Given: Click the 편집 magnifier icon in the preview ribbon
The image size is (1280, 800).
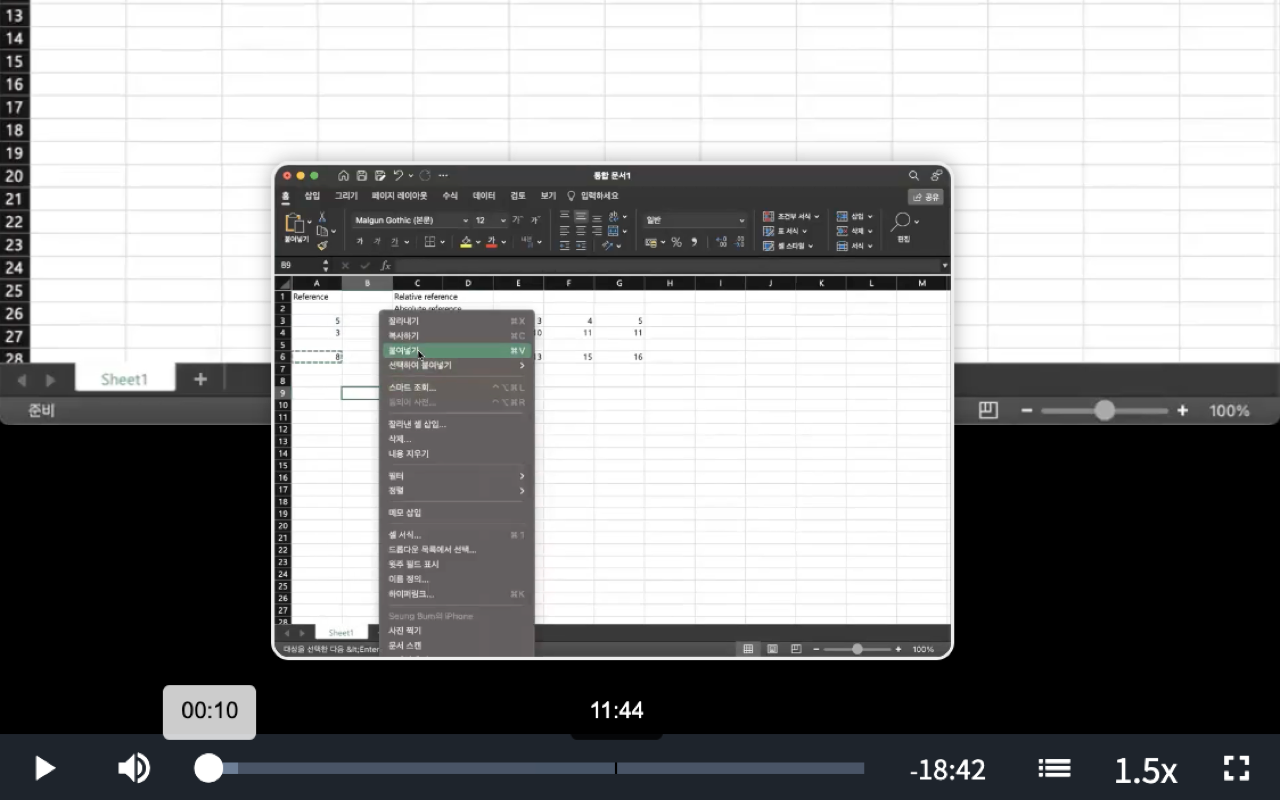Looking at the screenshot, I should 901,221.
